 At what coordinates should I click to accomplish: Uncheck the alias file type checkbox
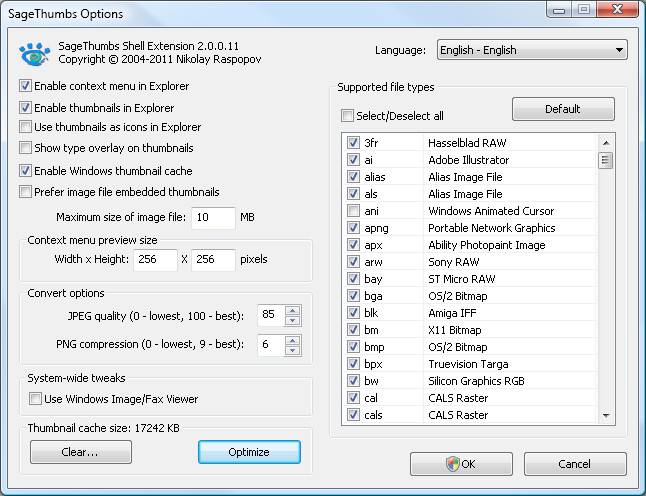(x=353, y=176)
